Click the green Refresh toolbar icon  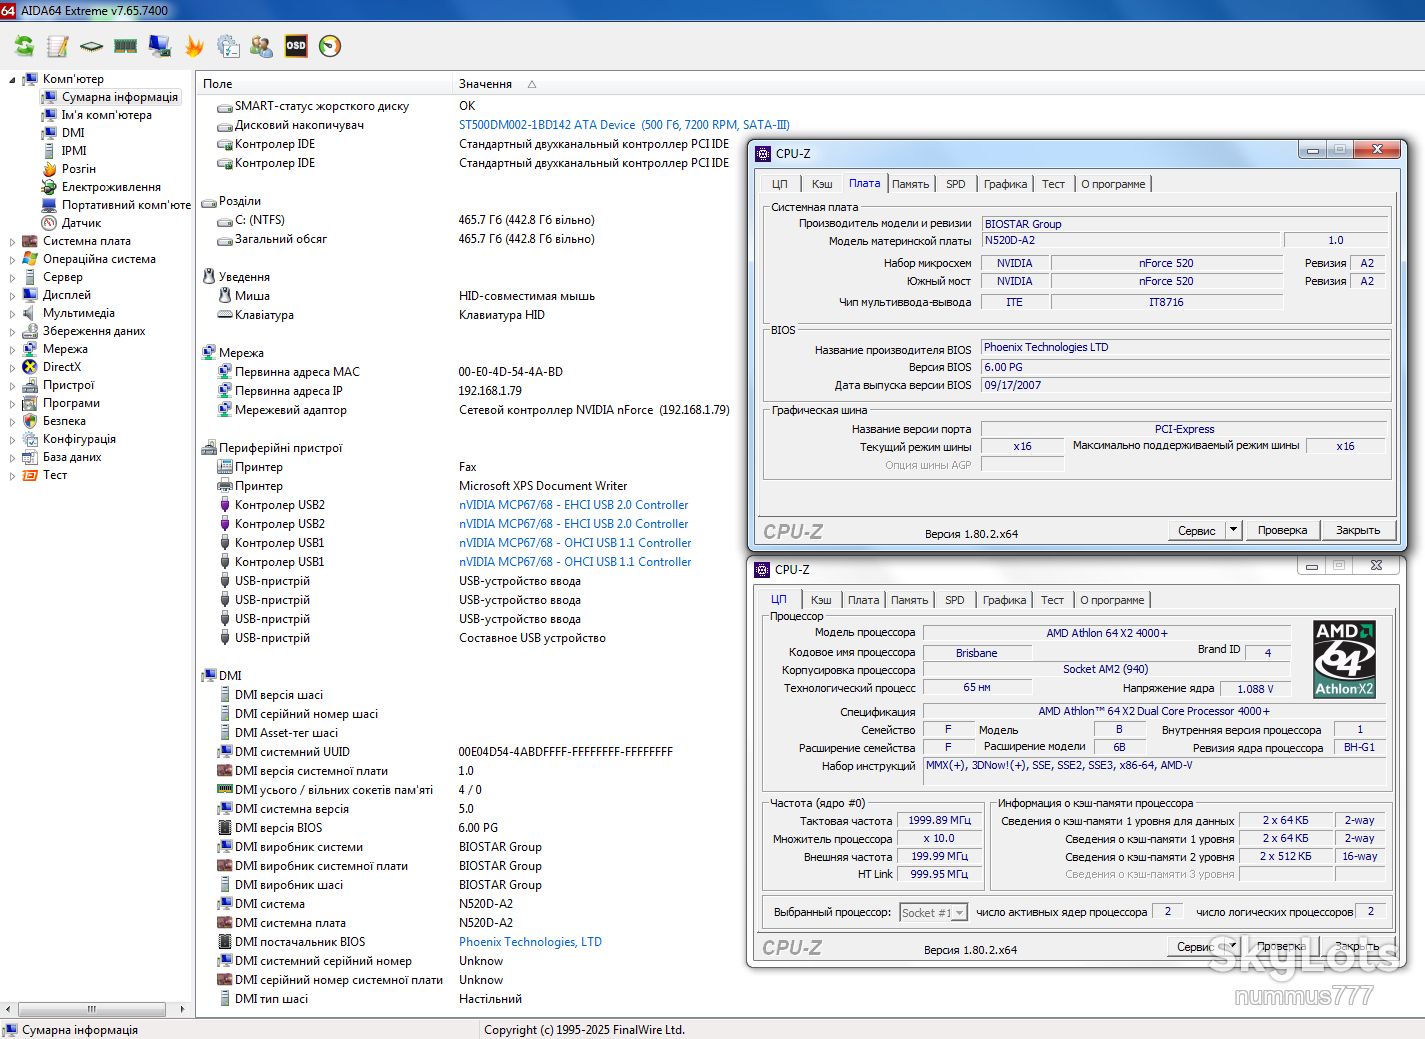(x=24, y=46)
